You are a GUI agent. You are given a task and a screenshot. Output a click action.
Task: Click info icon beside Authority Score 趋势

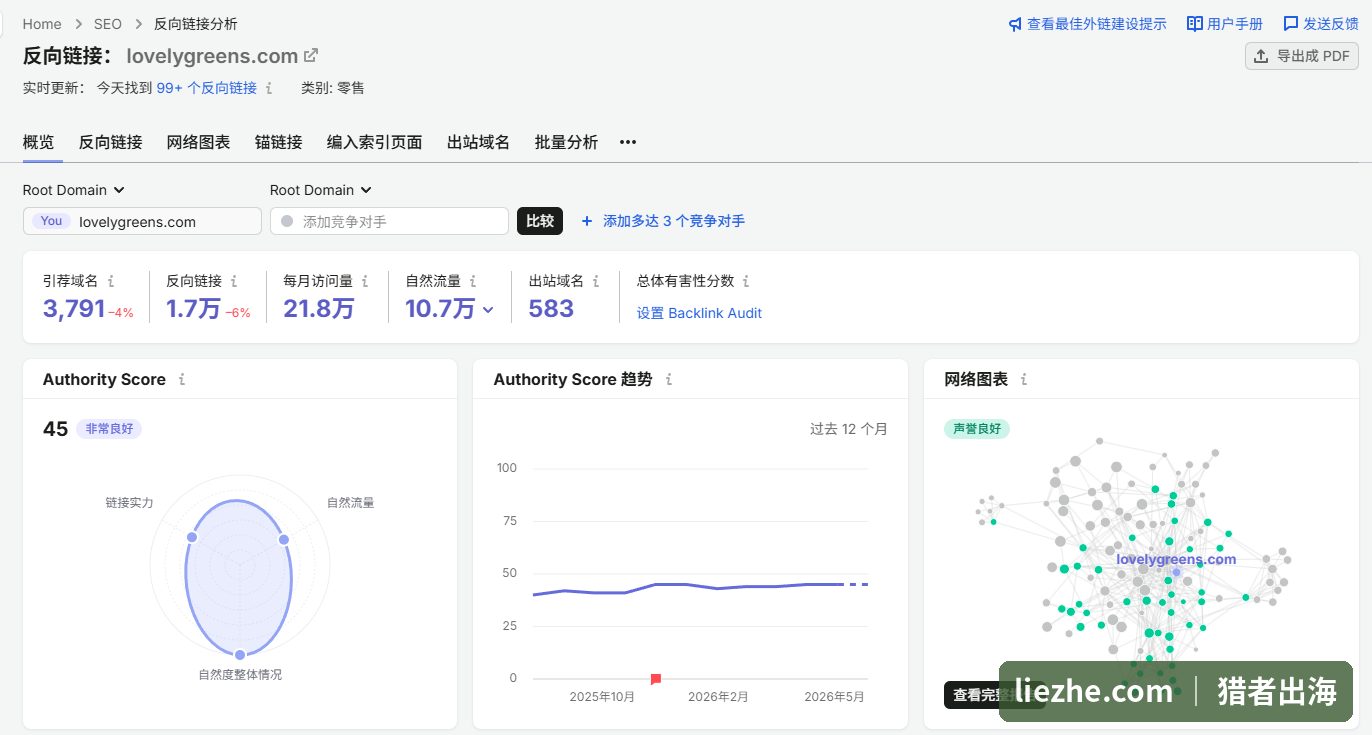click(x=669, y=380)
